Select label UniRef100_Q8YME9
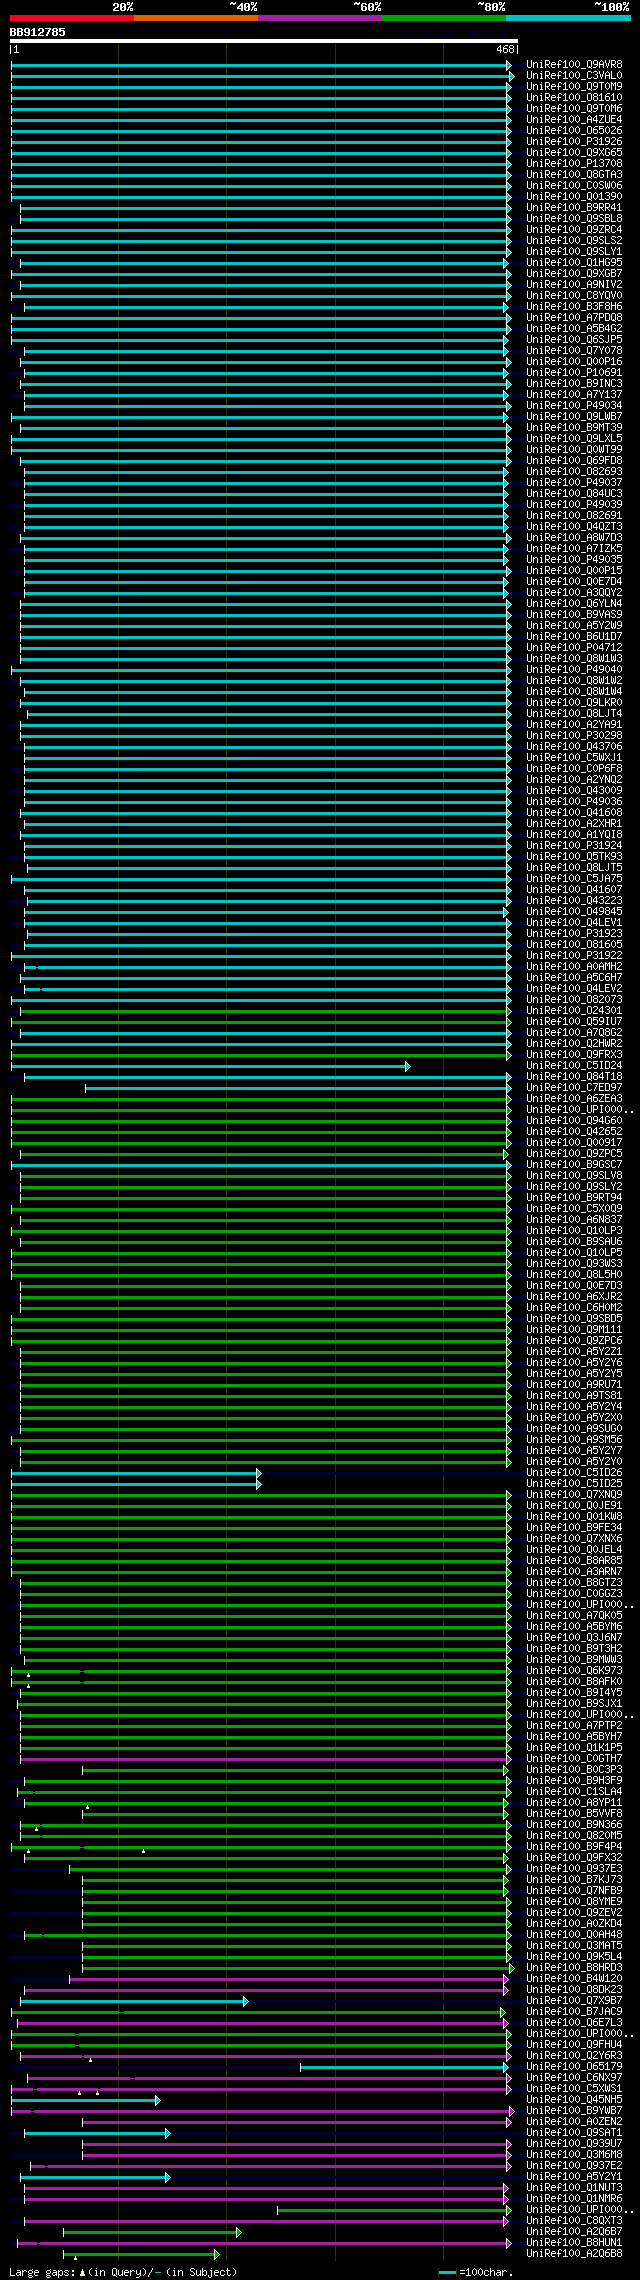The height and width of the screenshot is (2280, 640). tap(574, 1902)
